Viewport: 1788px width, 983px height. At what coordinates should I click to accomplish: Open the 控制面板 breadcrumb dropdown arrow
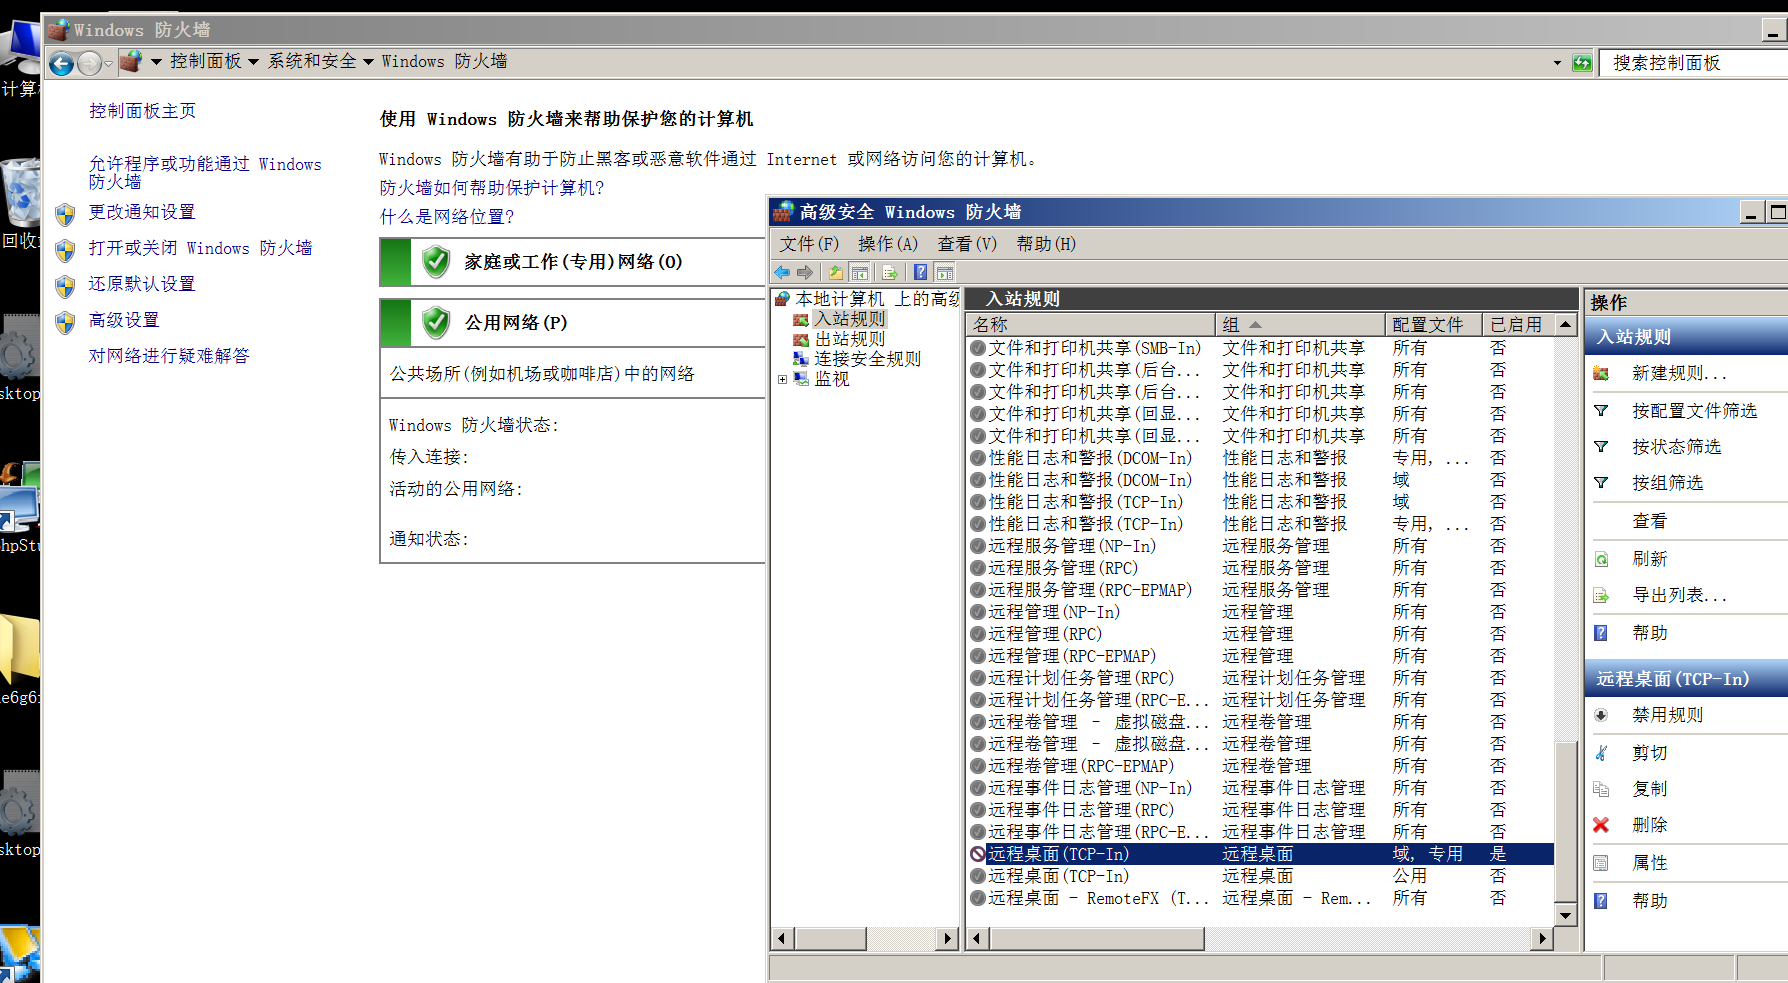[253, 62]
